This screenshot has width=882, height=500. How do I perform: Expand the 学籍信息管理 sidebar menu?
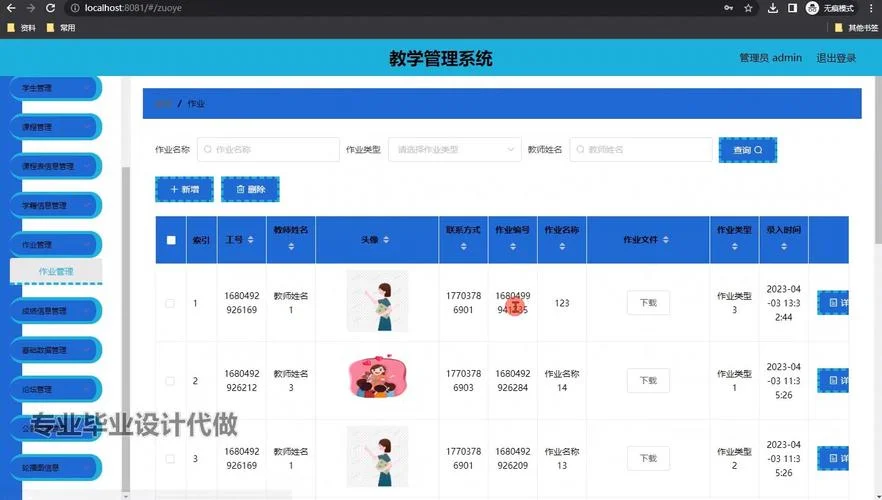tap(55, 206)
